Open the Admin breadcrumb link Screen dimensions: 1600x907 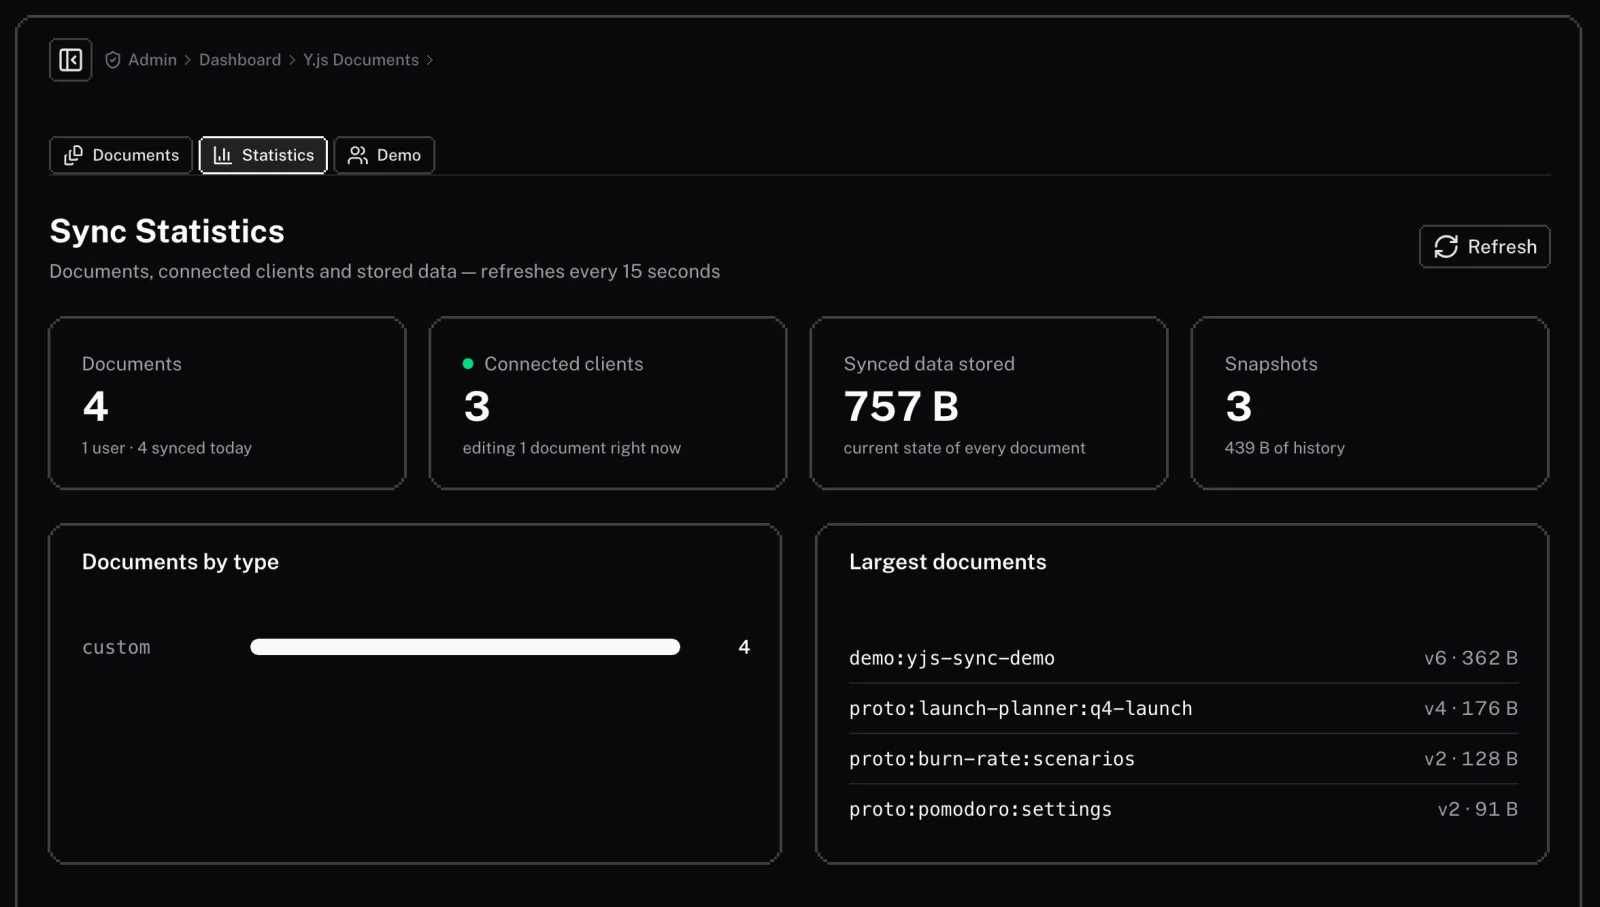pyautogui.click(x=152, y=60)
